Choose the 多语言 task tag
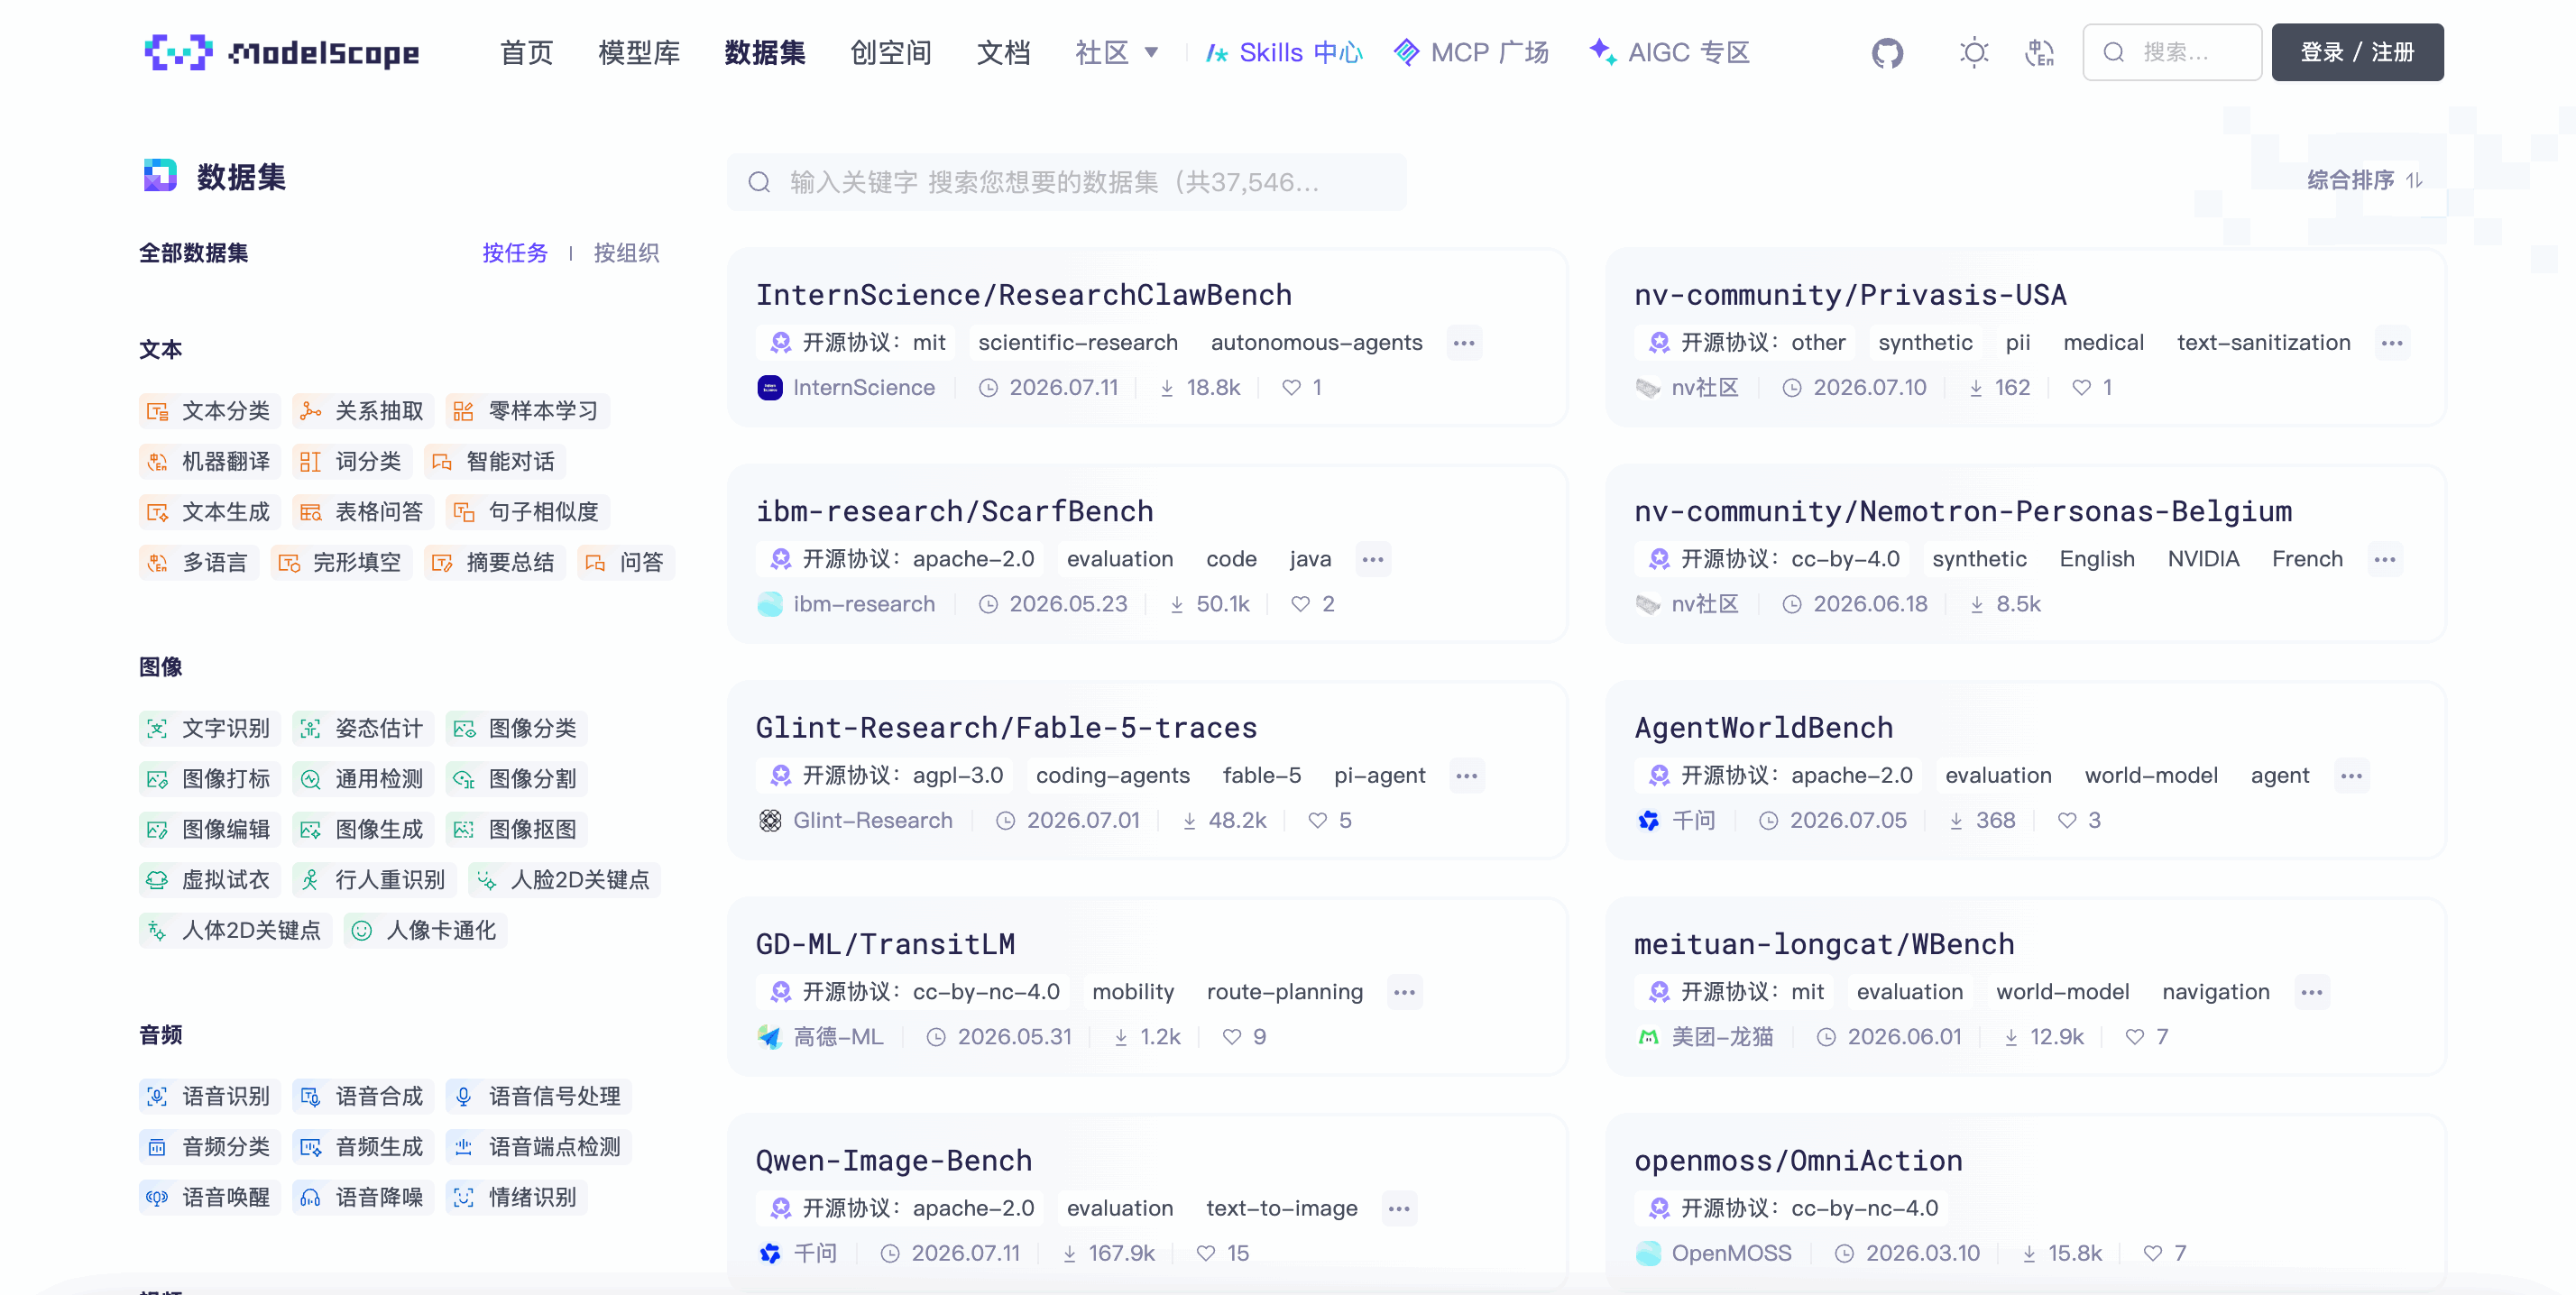Viewport: 2576px width, 1295px height. [198, 562]
